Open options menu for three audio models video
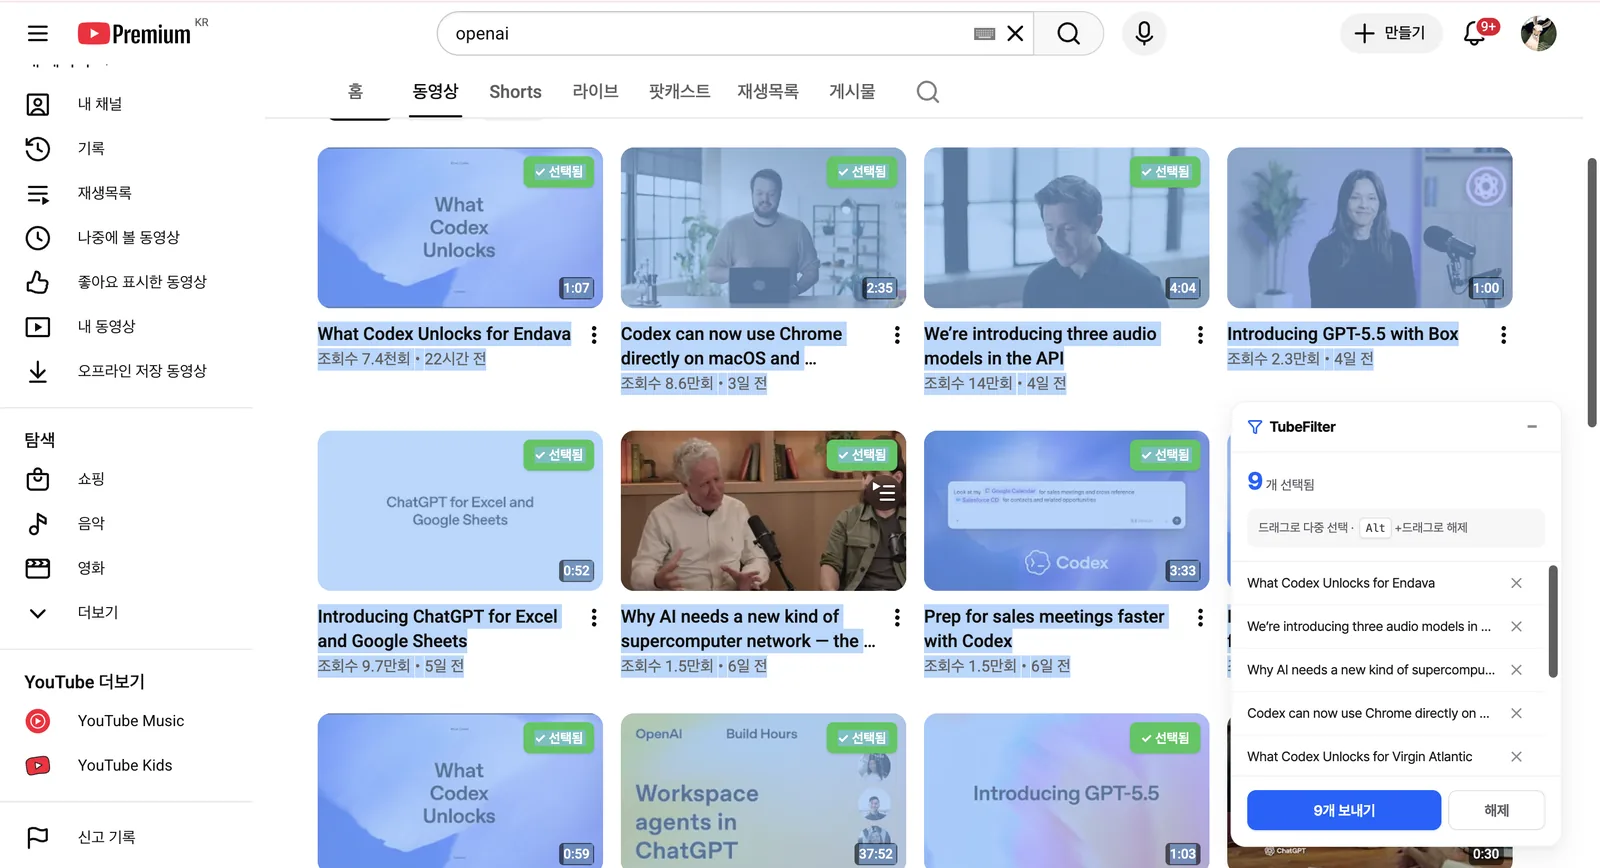 [1200, 335]
